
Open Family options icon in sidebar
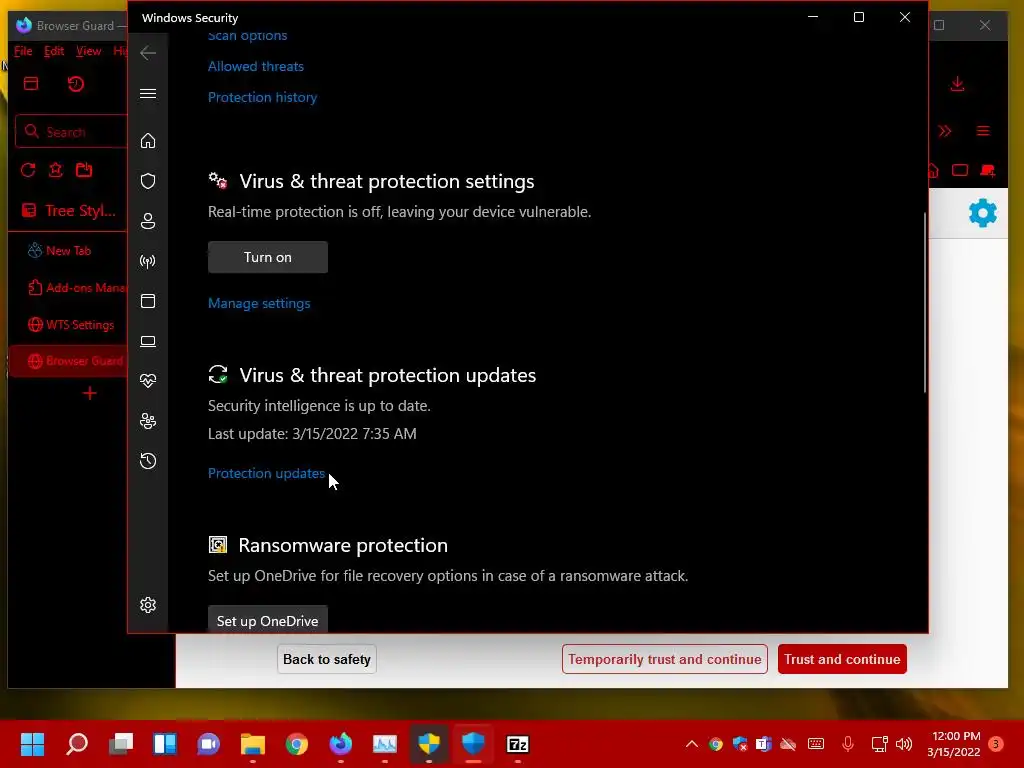point(148,421)
